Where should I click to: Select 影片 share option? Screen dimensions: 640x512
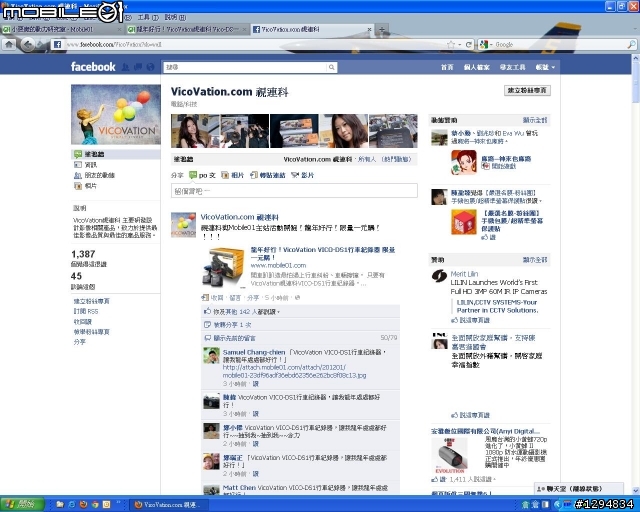[302, 175]
